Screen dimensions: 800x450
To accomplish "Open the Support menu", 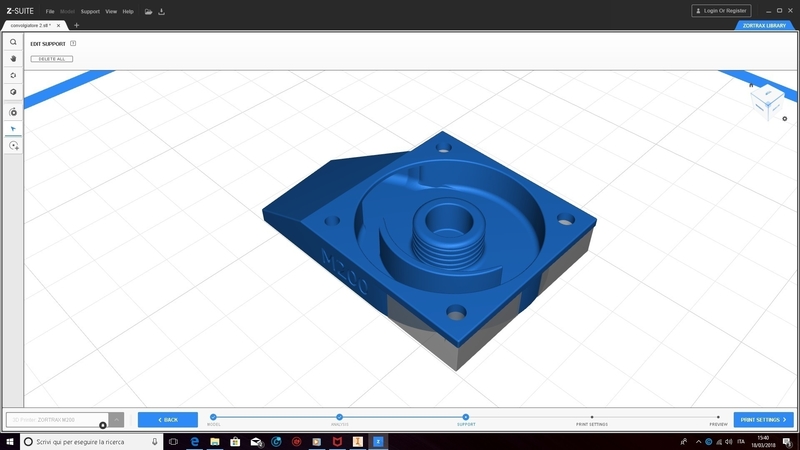I will pos(90,11).
